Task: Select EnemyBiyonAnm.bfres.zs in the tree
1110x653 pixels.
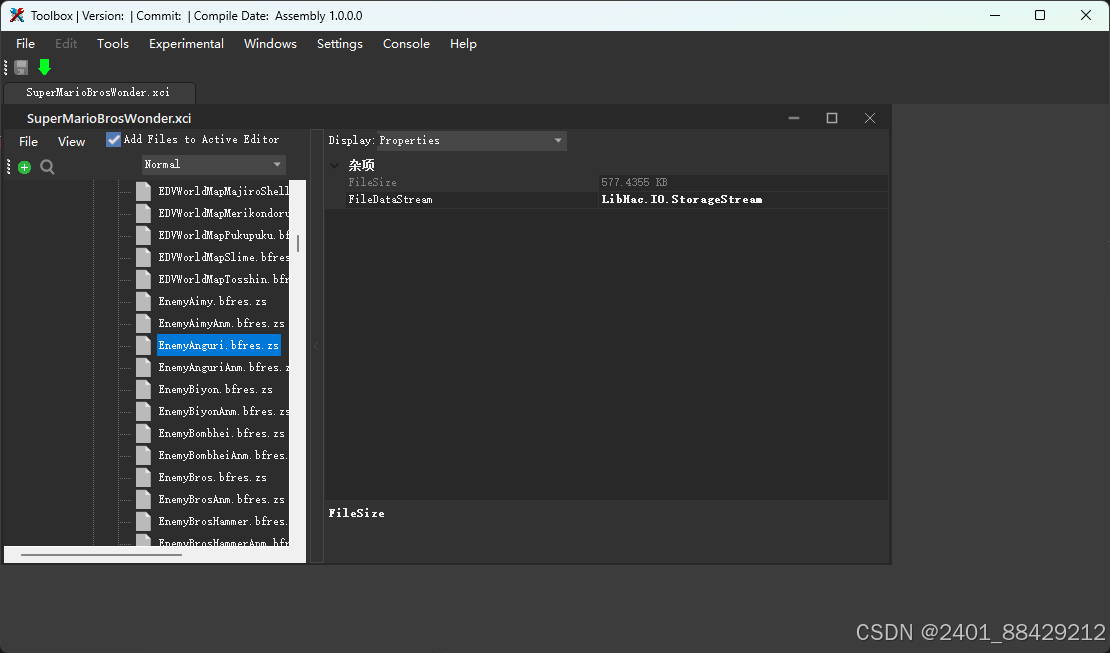Action: [x=224, y=411]
